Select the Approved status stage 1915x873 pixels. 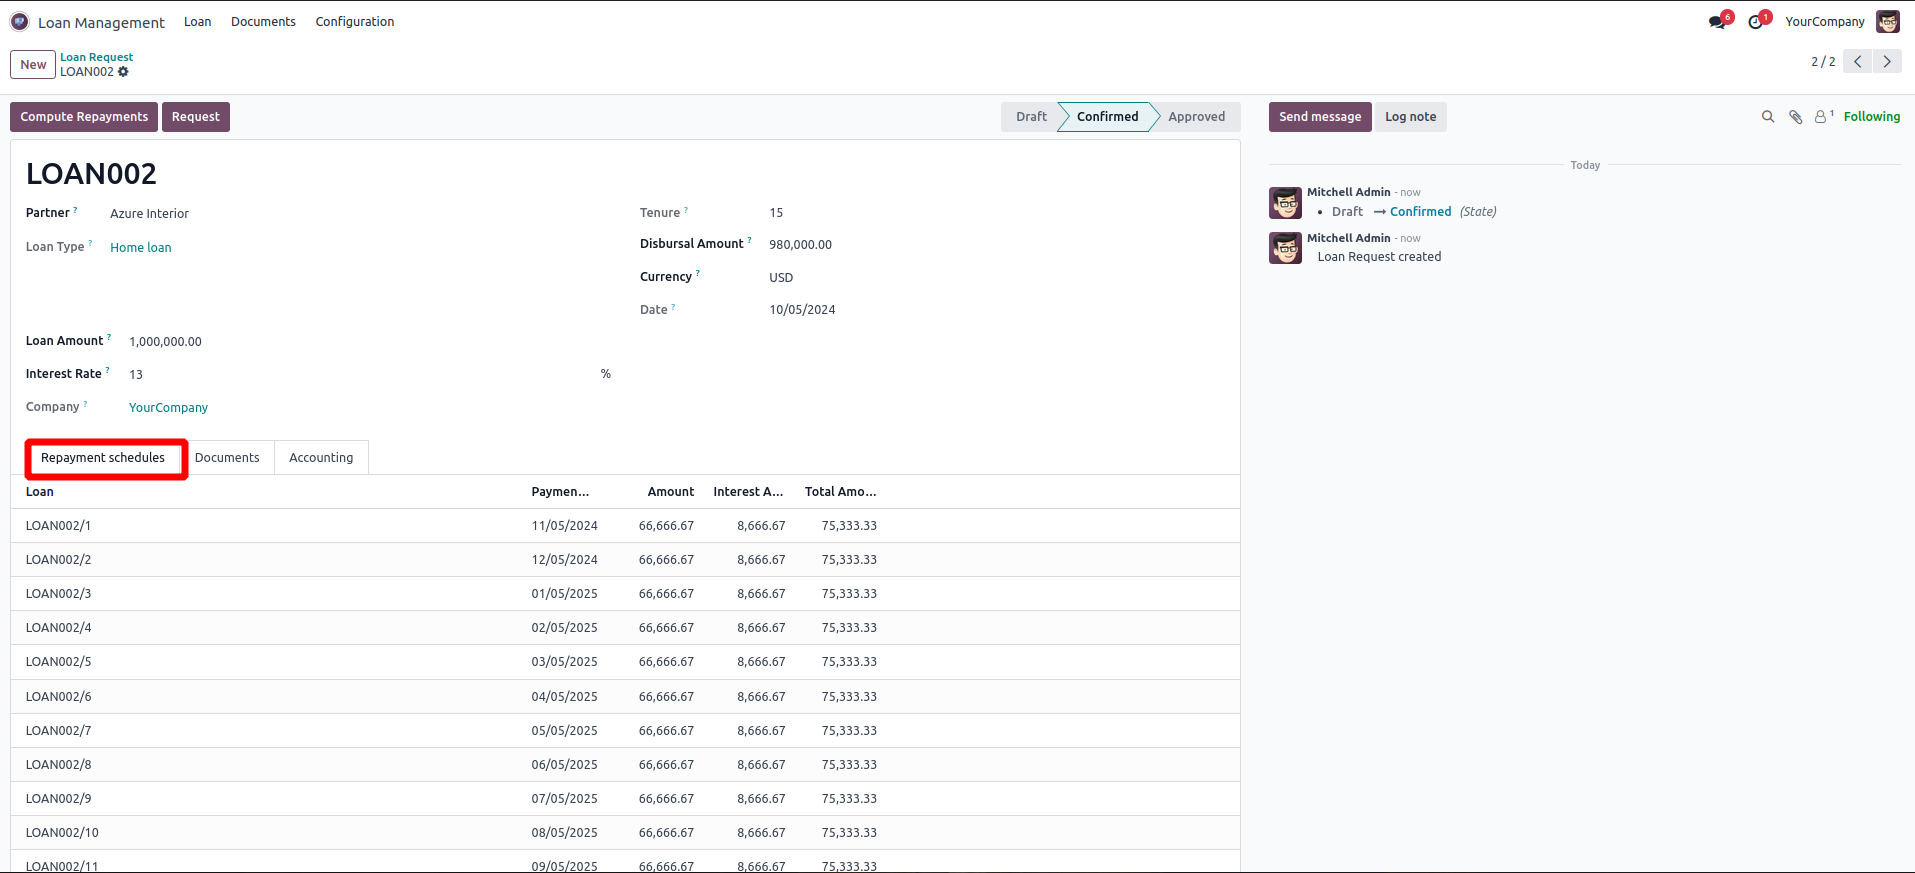tap(1197, 117)
